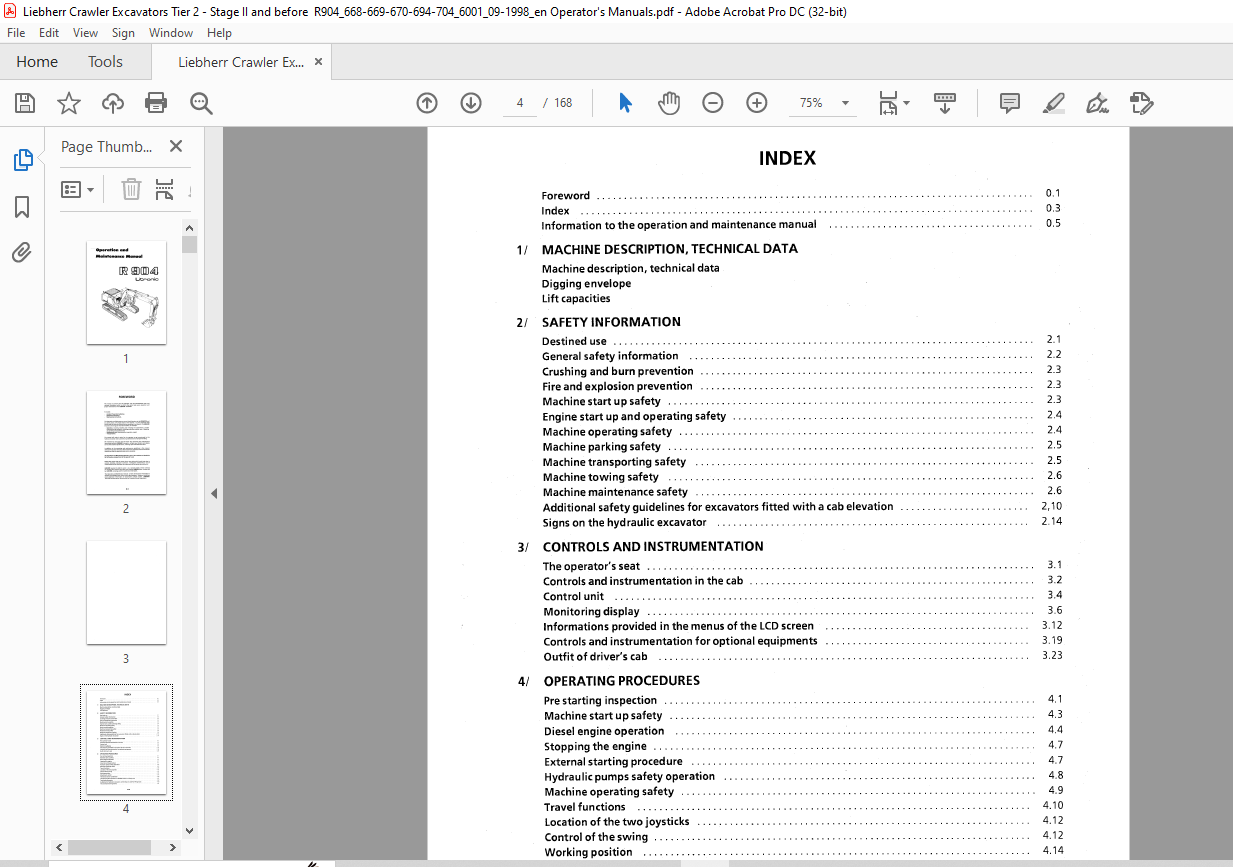The image size is (1233, 867).
Task: Click the 'SAFETY INFORMATION' section heading
Action: click(x=612, y=322)
